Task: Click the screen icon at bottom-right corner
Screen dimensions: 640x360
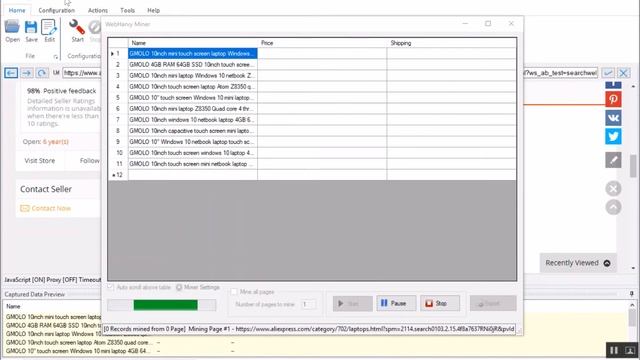Action: pos(630,350)
